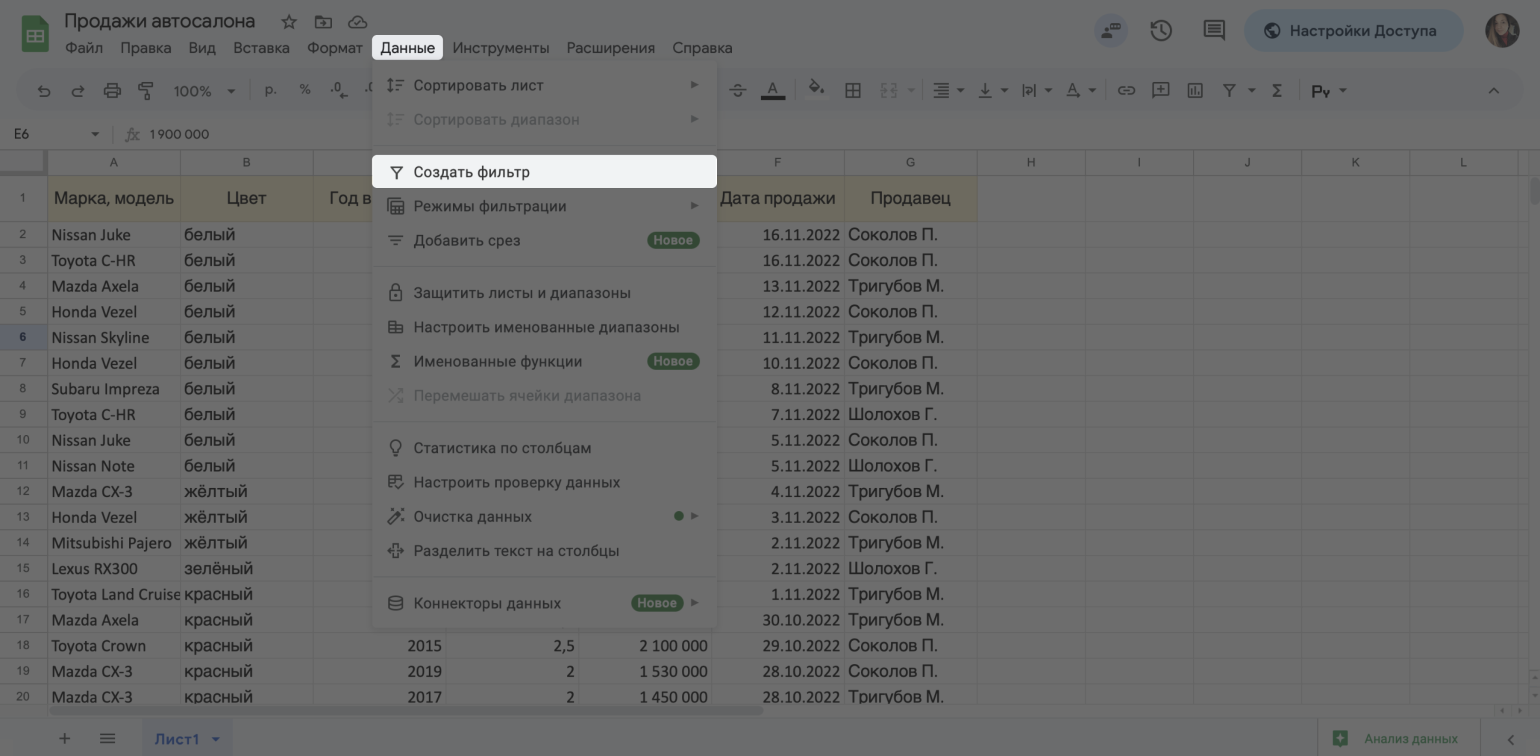Expand Режимы фильтрации submenu
Viewport: 1540px width, 756px height.
coord(544,206)
